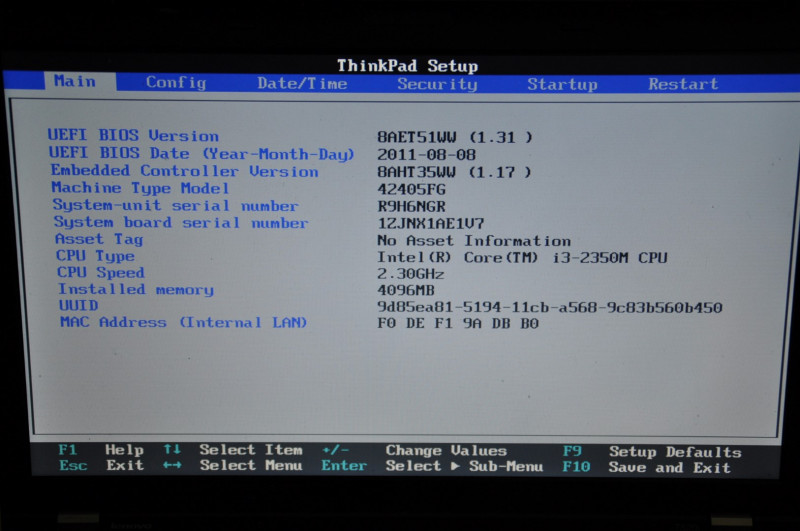
Task: Click machine type value 42405FG
Action: [x=411, y=189]
